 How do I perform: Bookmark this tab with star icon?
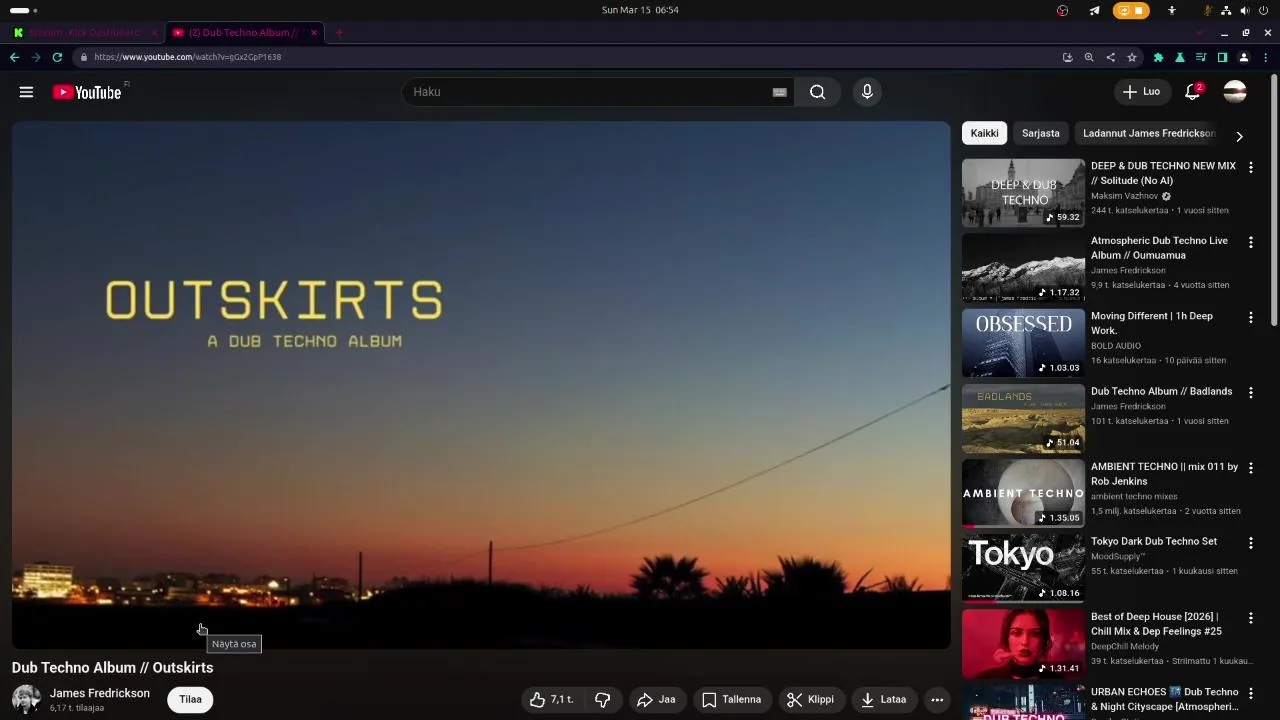pyautogui.click(x=1132, y=57)
